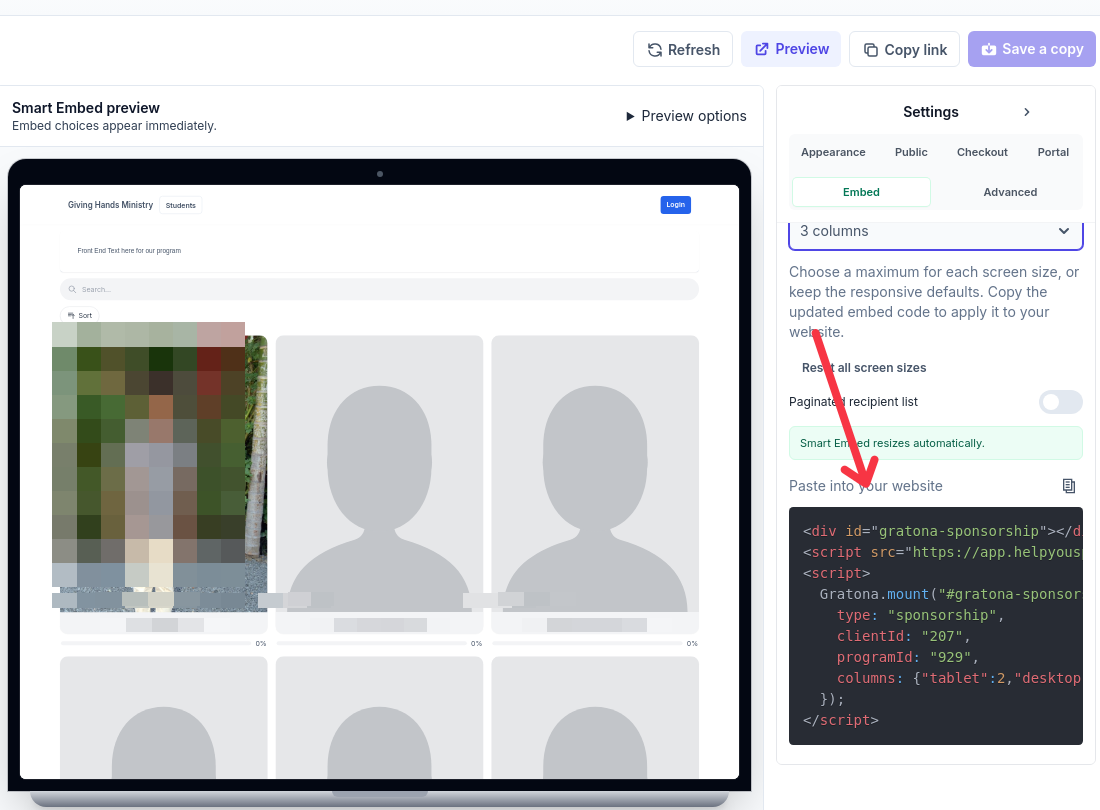Click 'Paste into your website' label
Viewport: 1100px width, 810px height.
866,486
